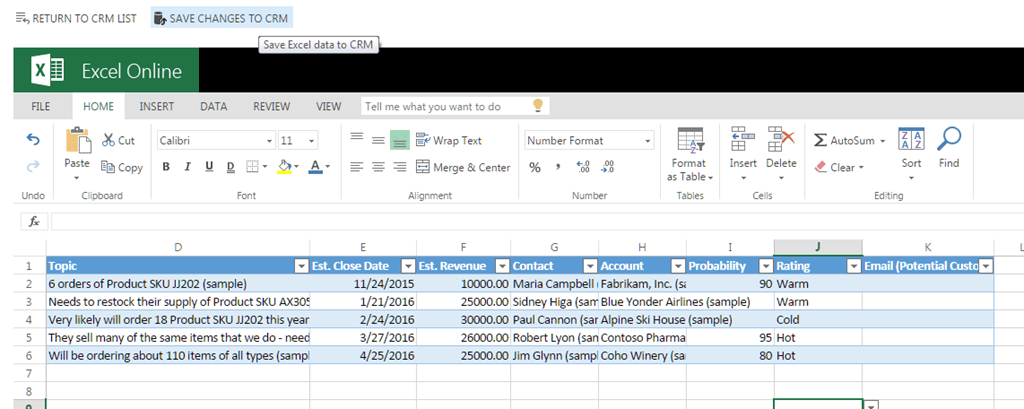Toggle Bold formatting

pos(166,167)
